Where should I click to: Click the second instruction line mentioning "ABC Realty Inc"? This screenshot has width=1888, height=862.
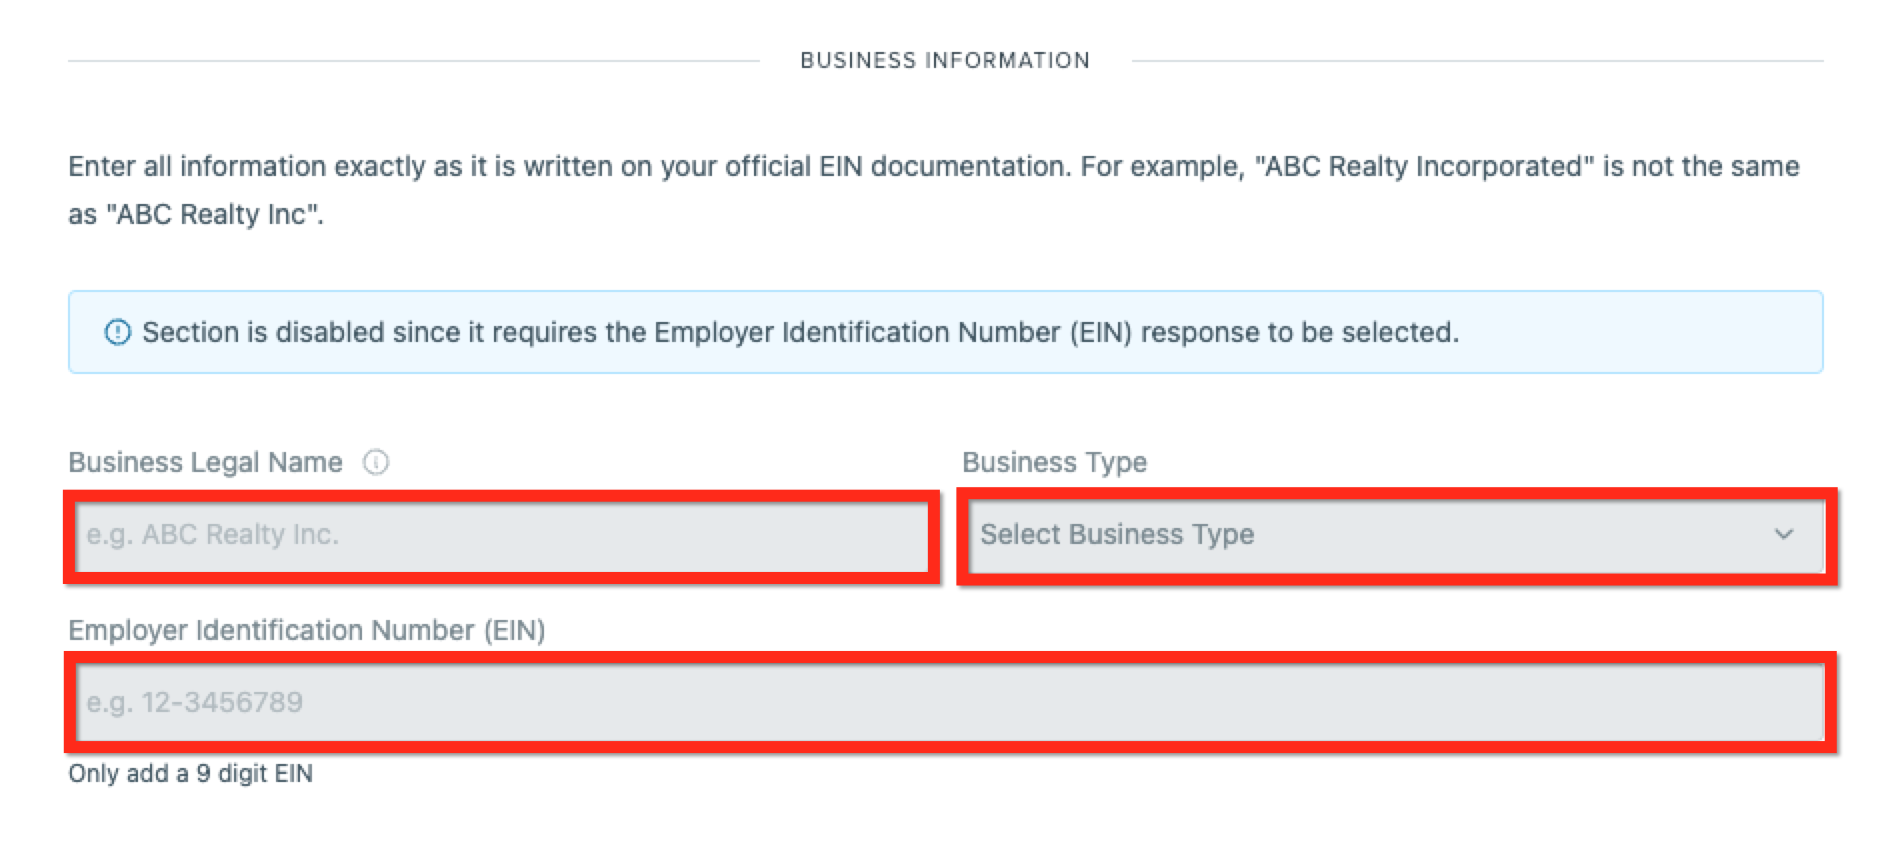pos(196,214)
